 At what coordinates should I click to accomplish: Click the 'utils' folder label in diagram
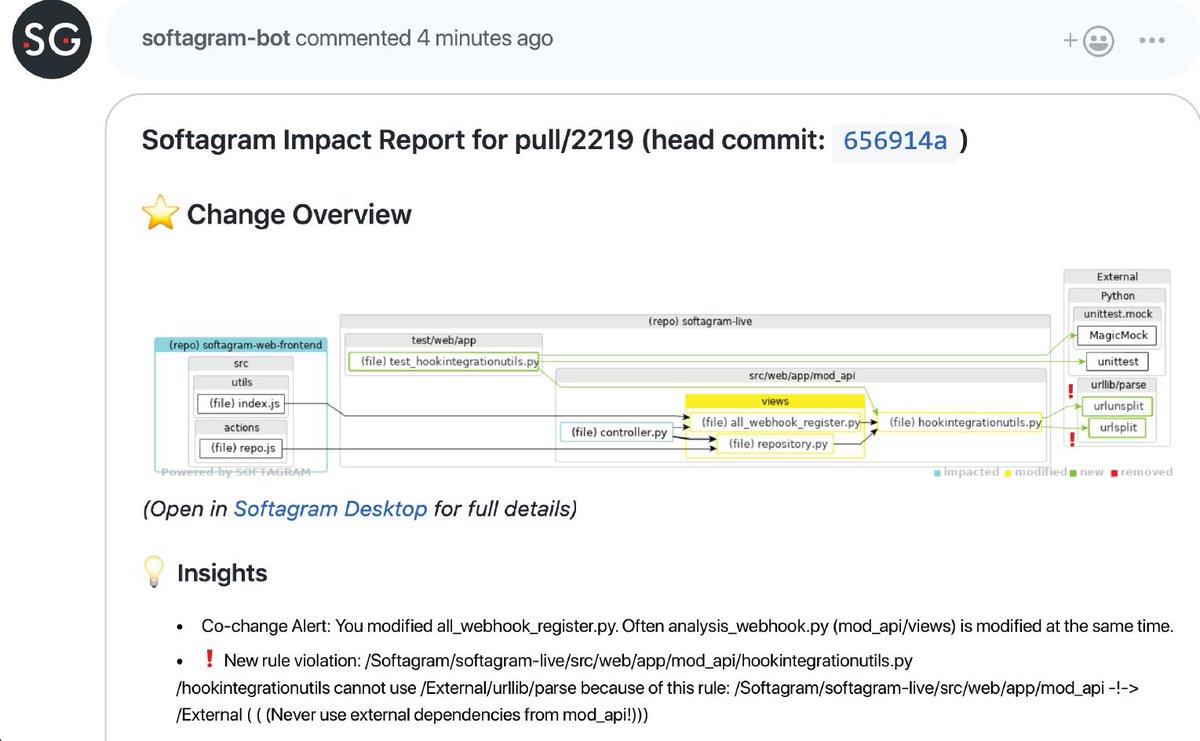[242, 383]
